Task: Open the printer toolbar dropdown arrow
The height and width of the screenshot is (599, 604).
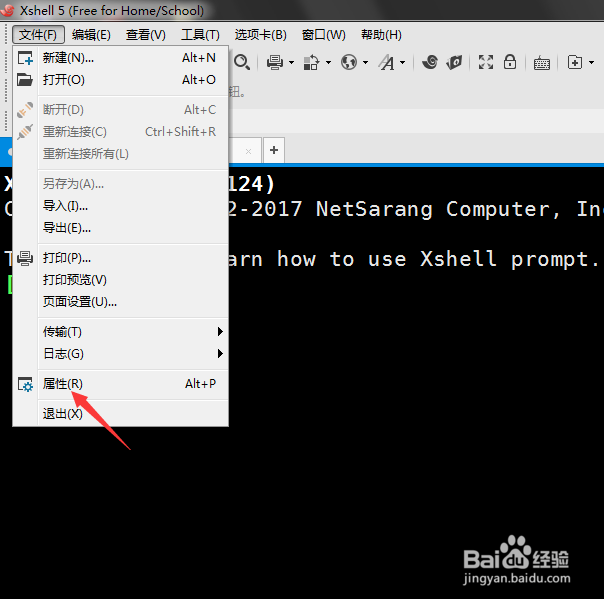Action: pyautogui.click(x=292, y=62)
